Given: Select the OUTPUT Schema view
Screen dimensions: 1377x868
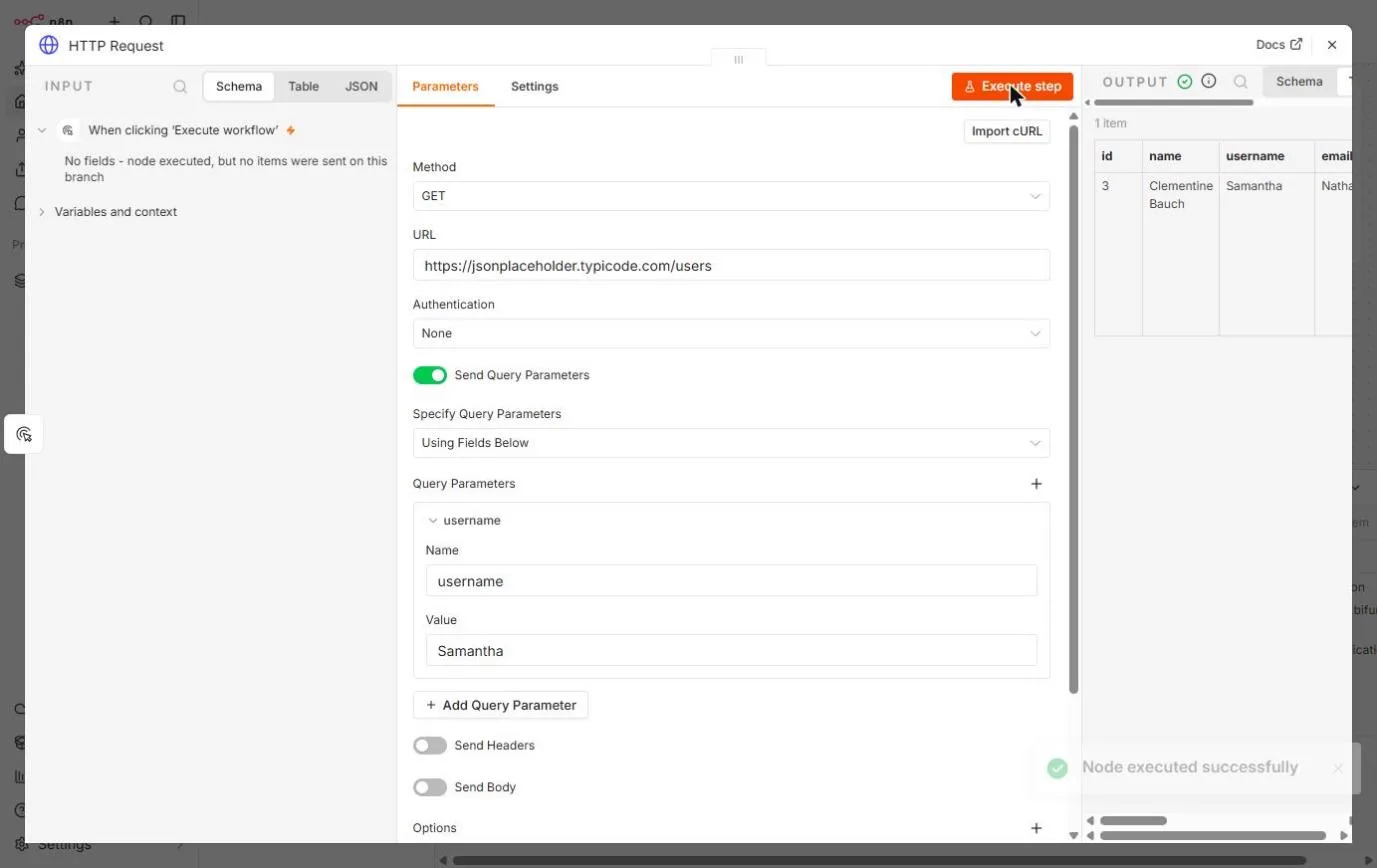Looking at the screenshot, I should click(x=1299, y=82).
